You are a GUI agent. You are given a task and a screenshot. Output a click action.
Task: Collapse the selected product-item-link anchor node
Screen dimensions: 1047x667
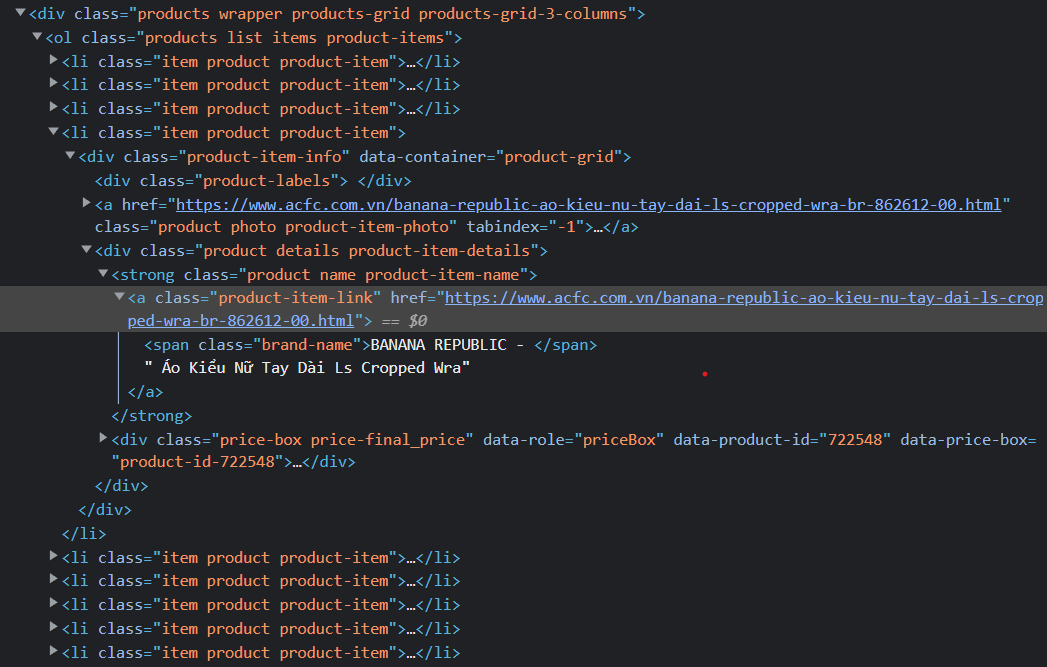point(120,296)
